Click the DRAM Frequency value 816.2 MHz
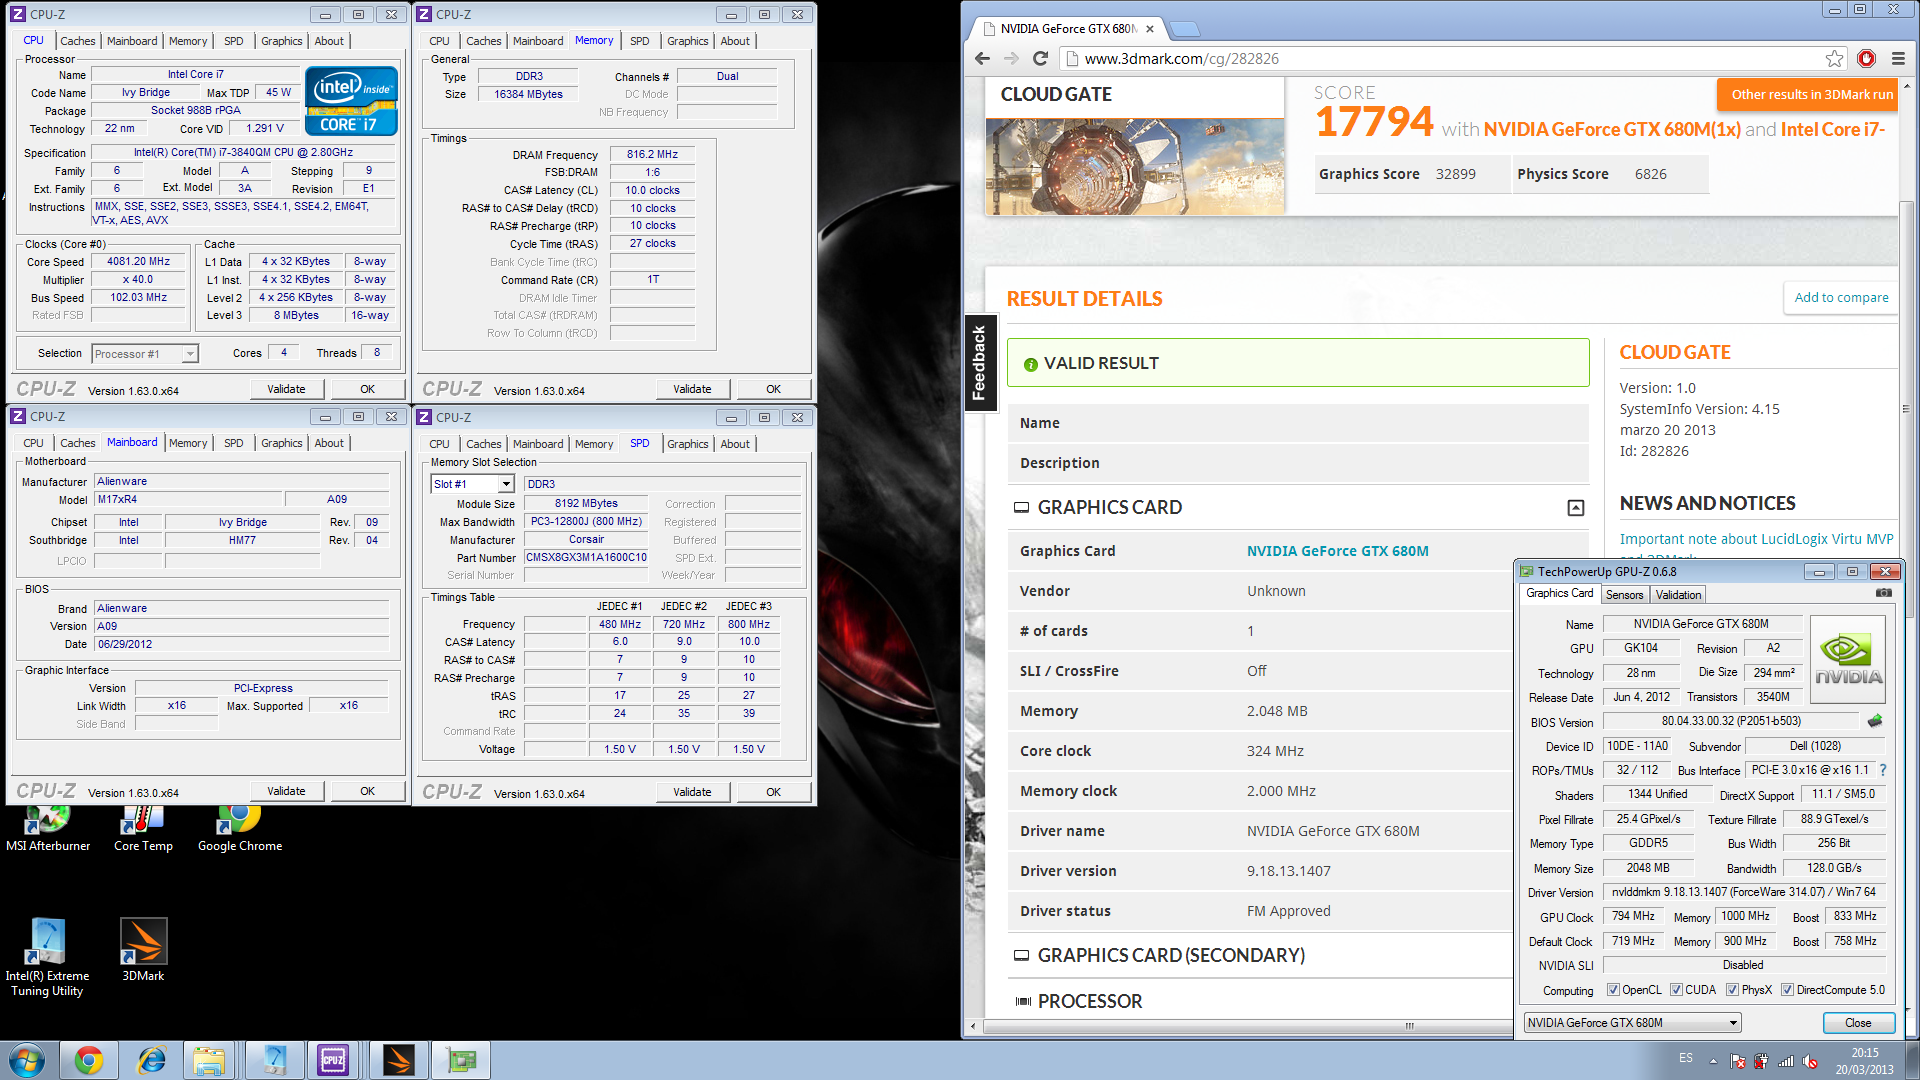 (652, 155)
